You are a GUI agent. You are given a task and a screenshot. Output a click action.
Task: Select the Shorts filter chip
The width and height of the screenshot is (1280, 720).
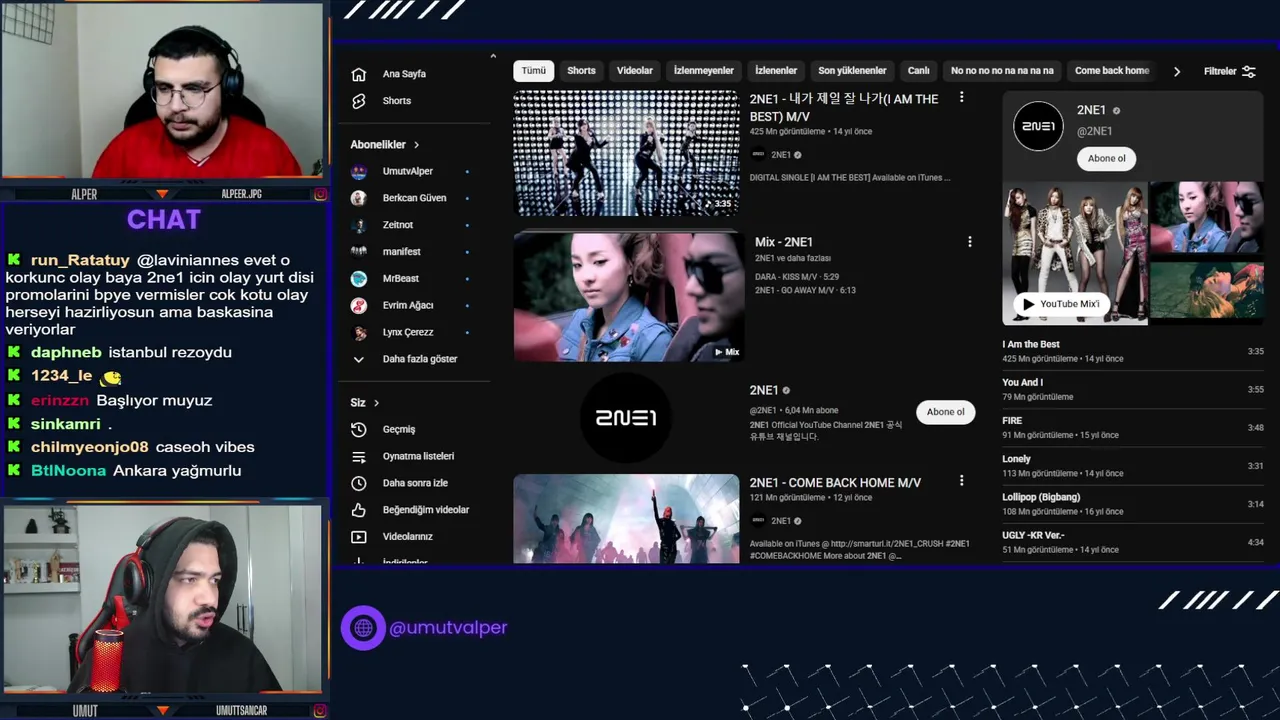click(581, 71)
